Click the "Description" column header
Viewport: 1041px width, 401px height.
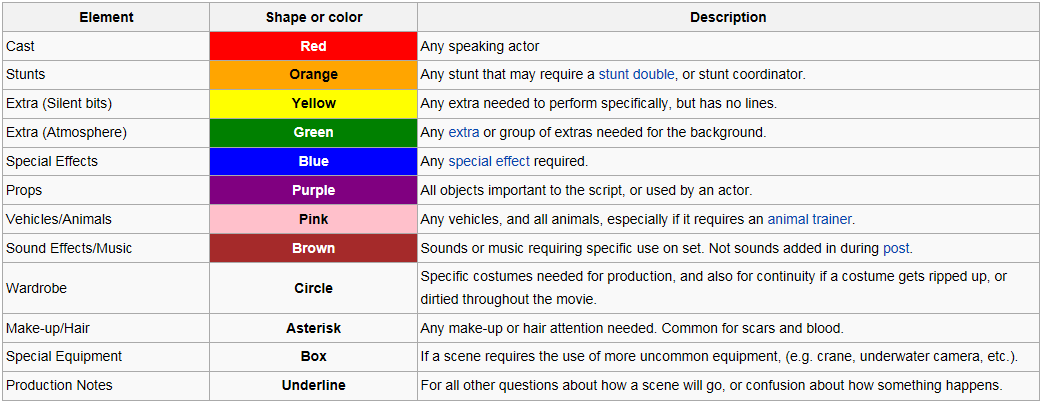pyautogui.click(x=728, y=18)
